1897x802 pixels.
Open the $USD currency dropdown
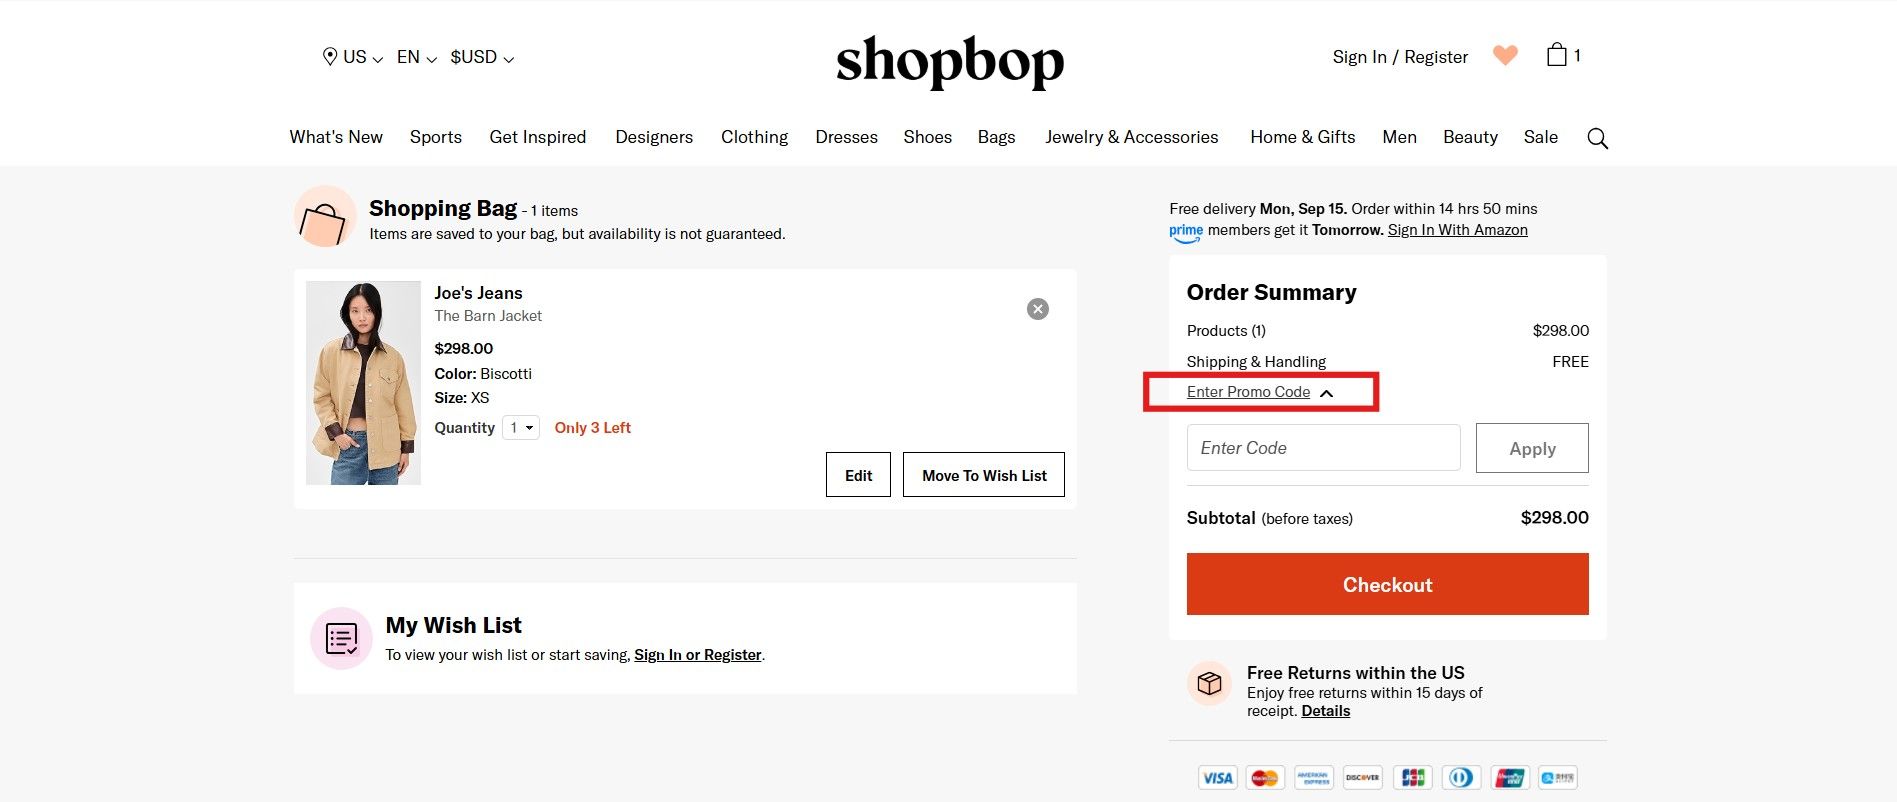[482, 58]
